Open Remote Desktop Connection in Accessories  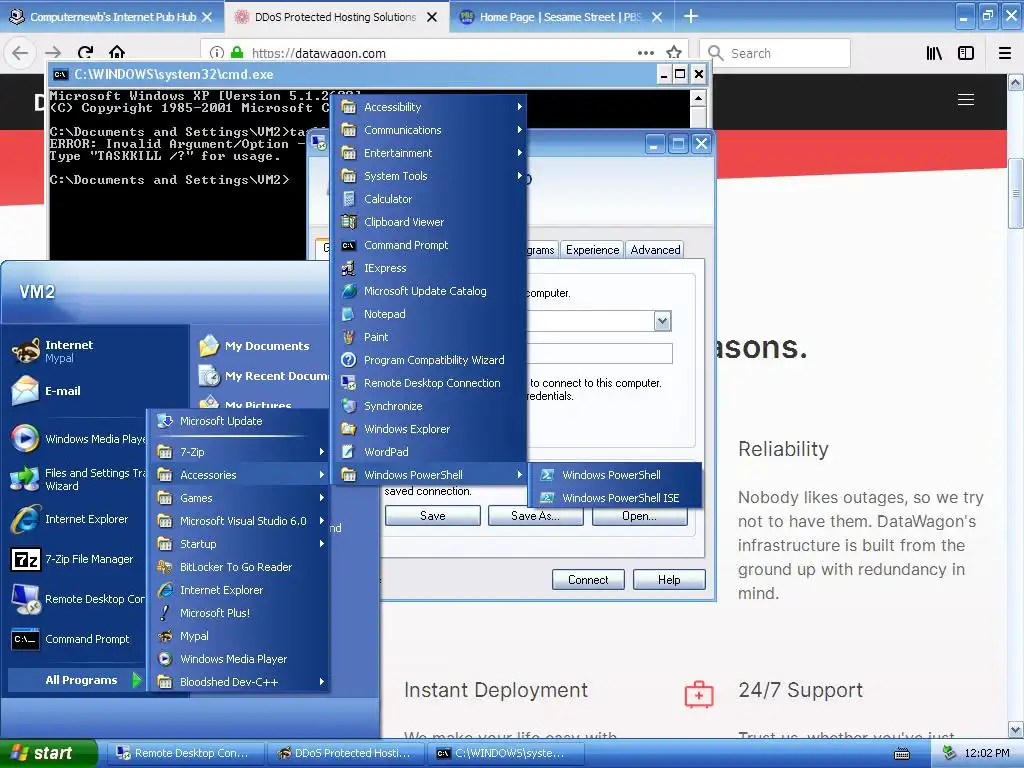coord(431,383)
